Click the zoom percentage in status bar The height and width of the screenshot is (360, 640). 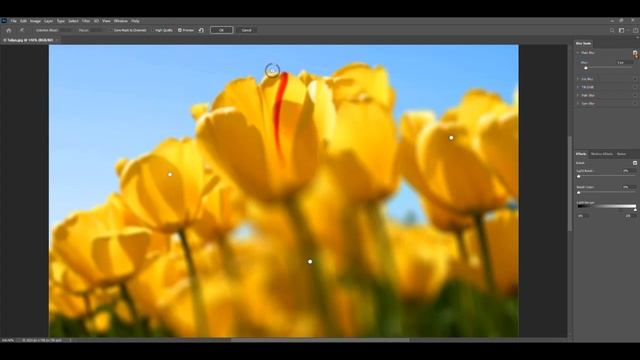[8, 340]
